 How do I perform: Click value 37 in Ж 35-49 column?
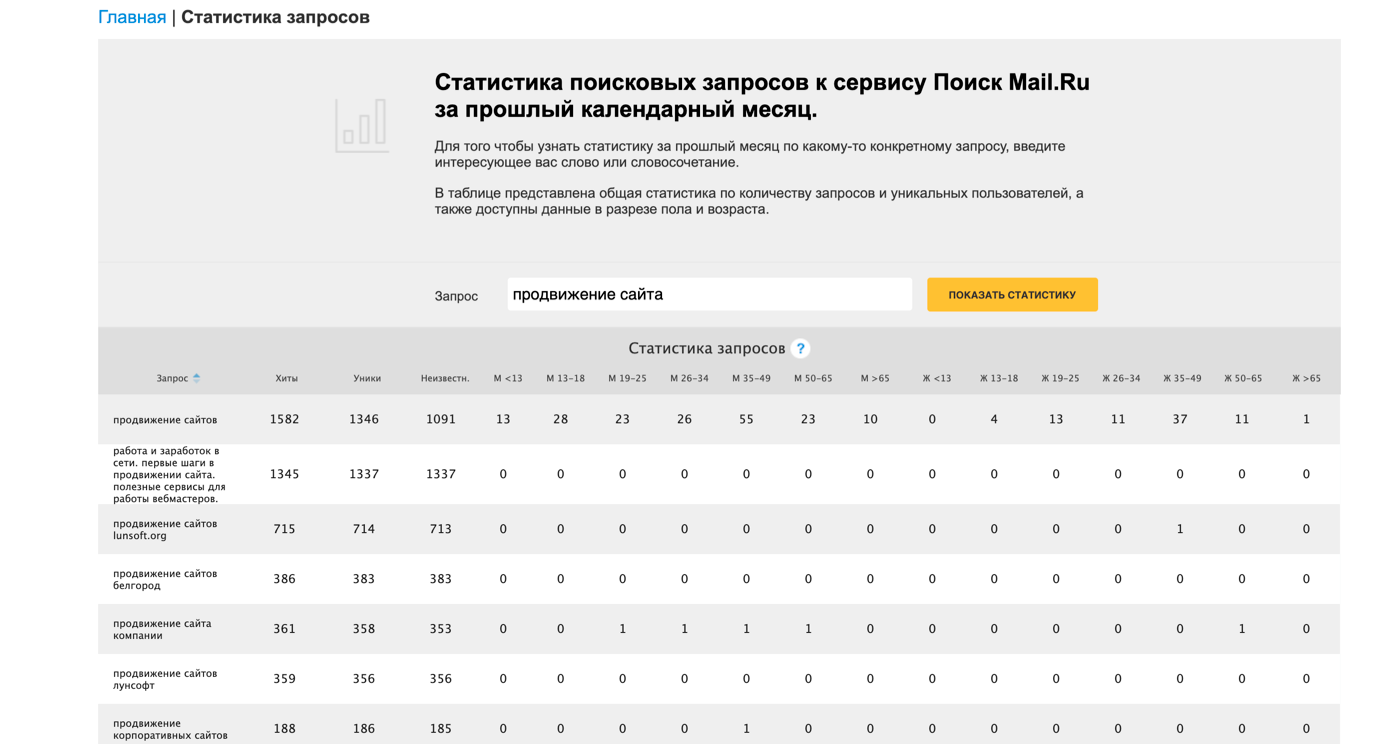pos(1180,419)
